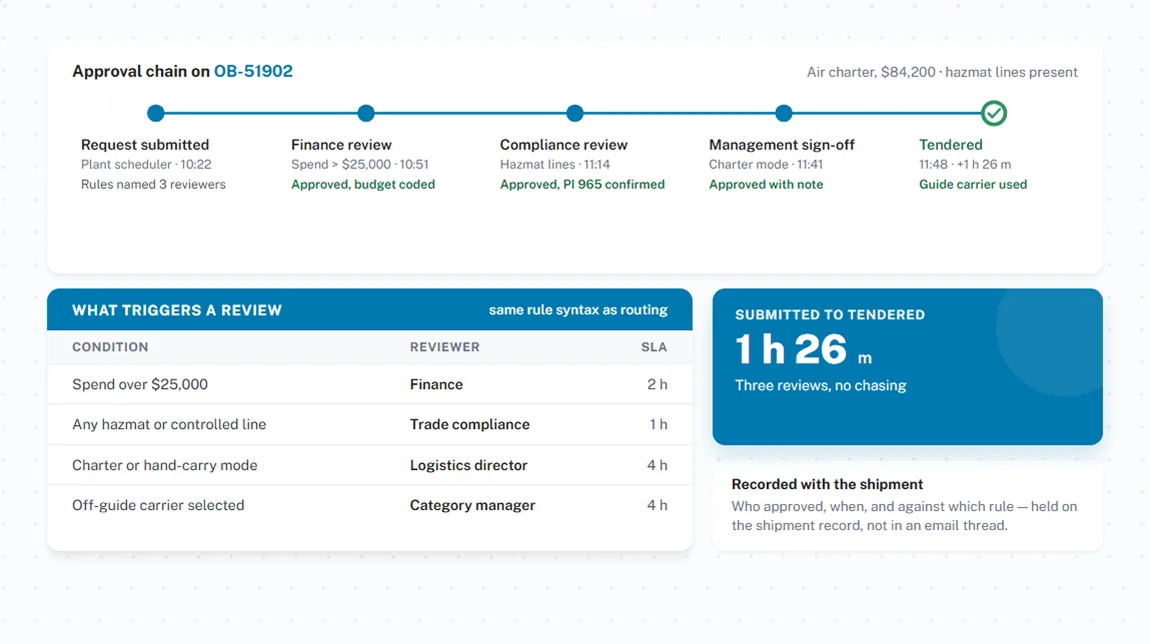Click 'WHAT TRIGGERS A REVIEW' header
Screen dimensions: 1149x644
[177, 310]
